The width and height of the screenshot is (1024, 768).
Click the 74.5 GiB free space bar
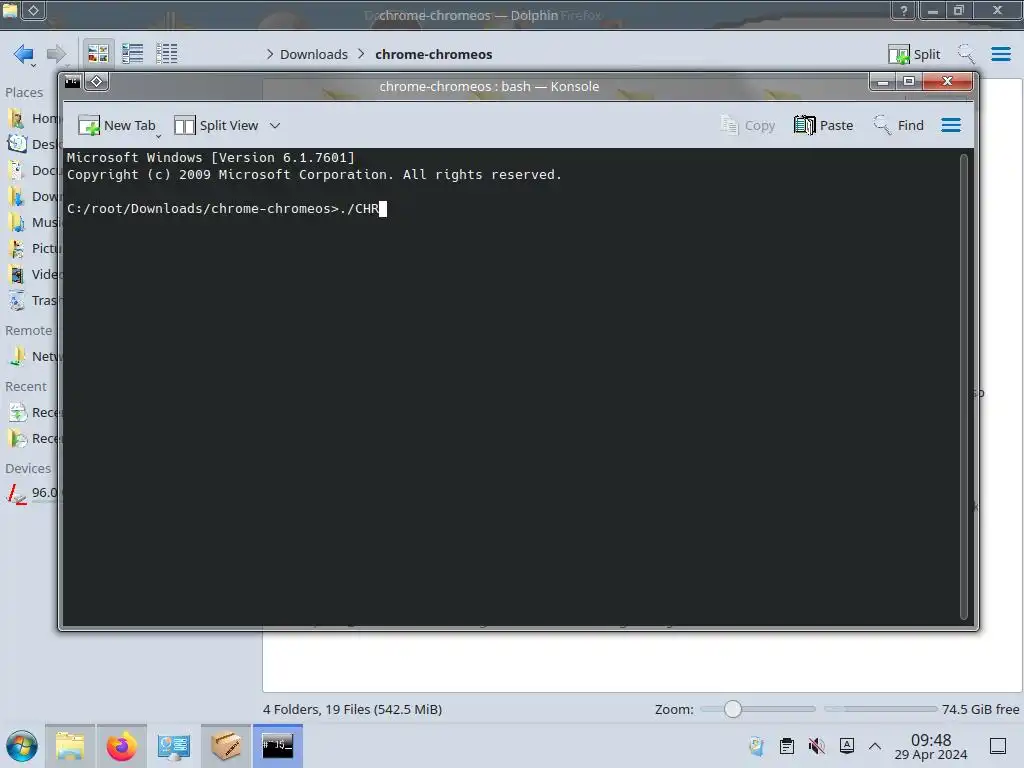click(880, 709)
